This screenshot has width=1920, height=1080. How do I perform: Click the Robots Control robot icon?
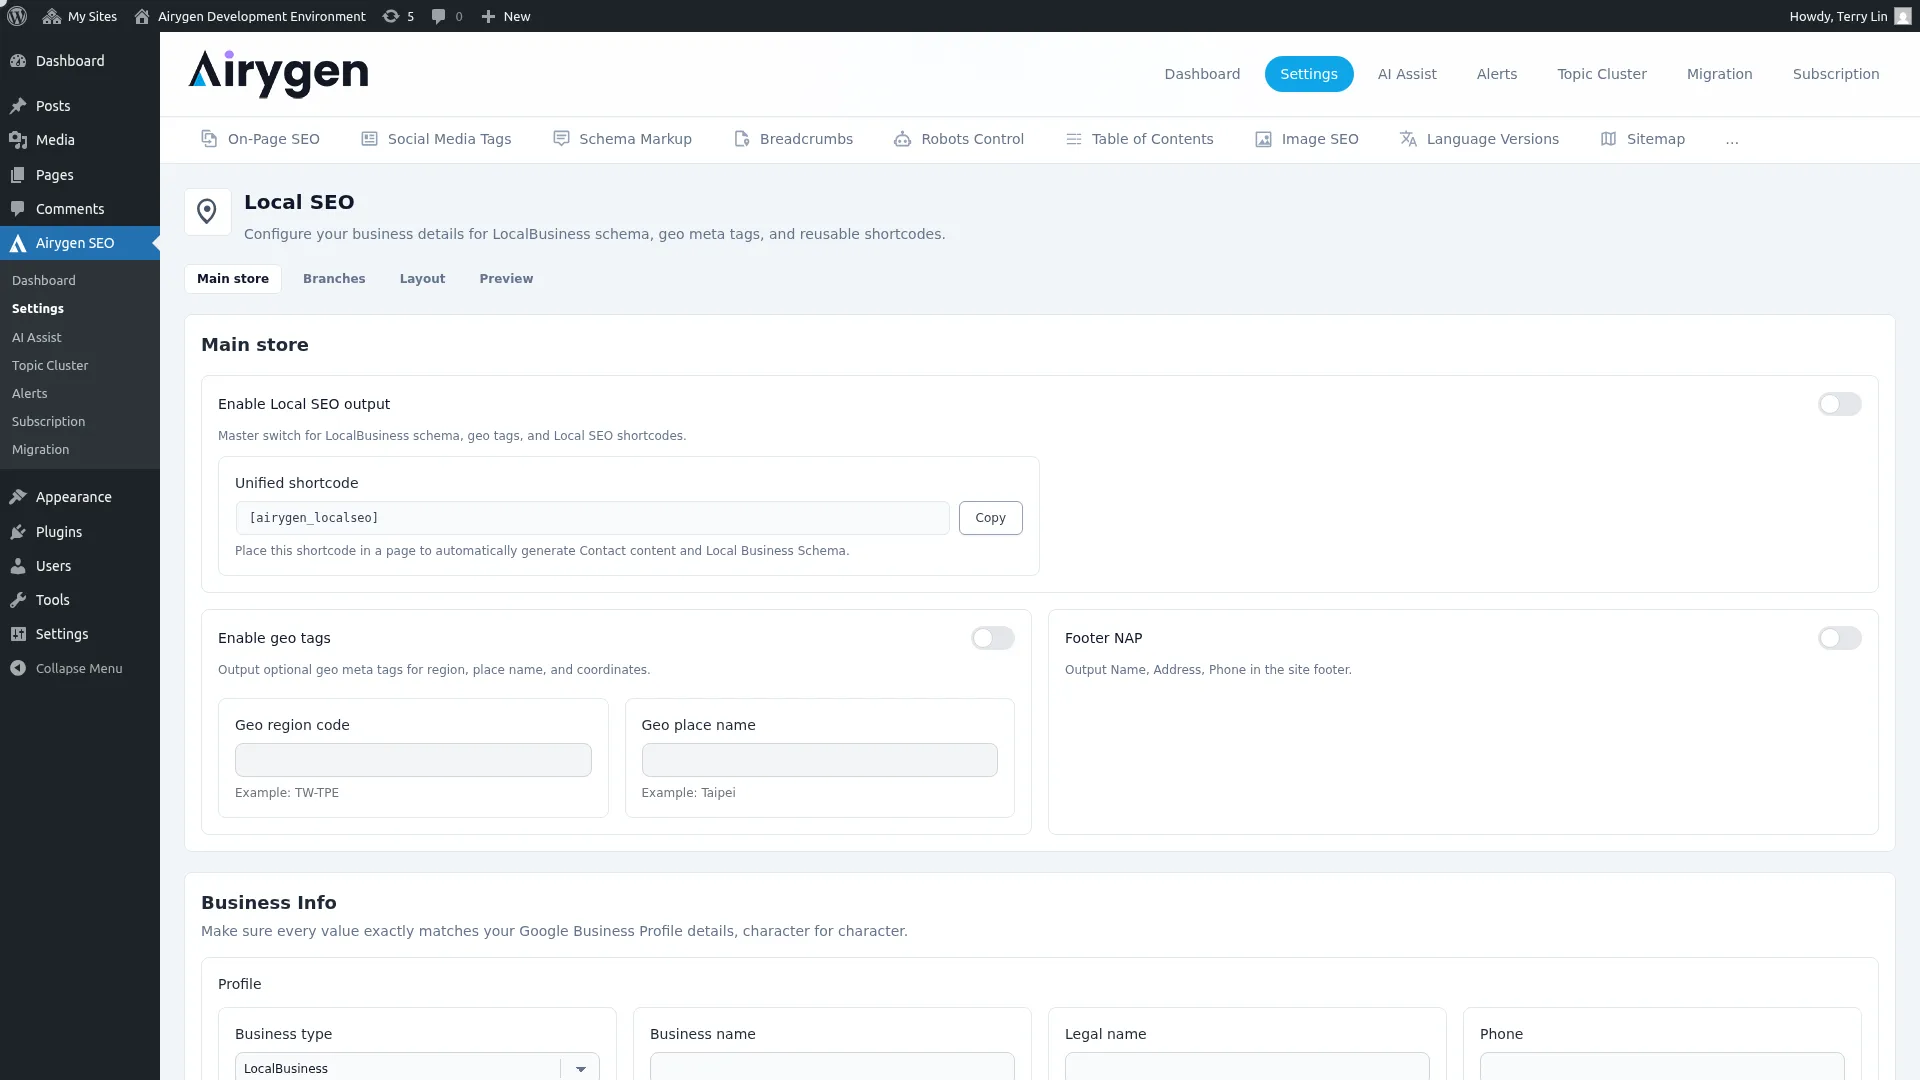pos(902,139)
